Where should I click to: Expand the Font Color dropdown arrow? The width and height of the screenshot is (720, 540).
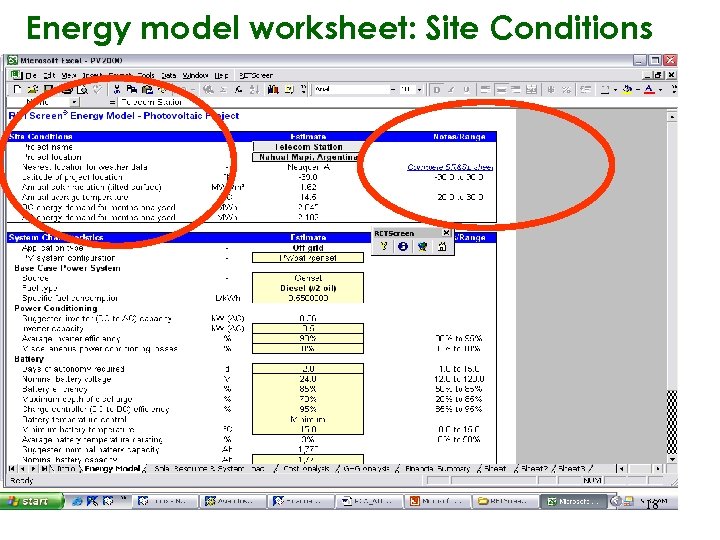tap(660, 90)
